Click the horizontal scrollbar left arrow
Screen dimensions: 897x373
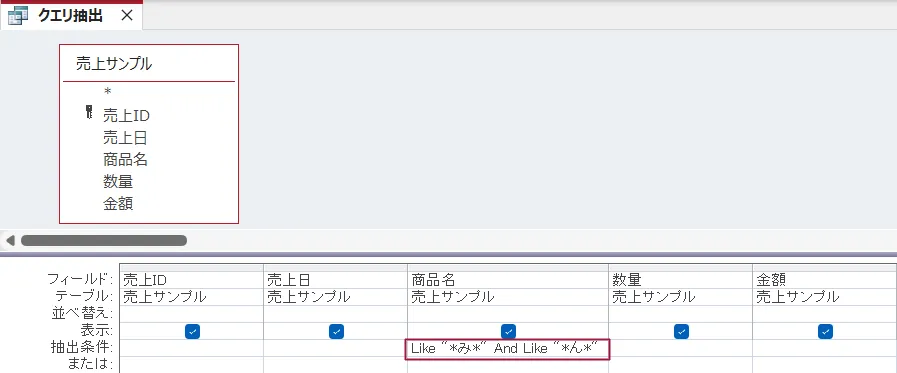click(x=10, y=240)
